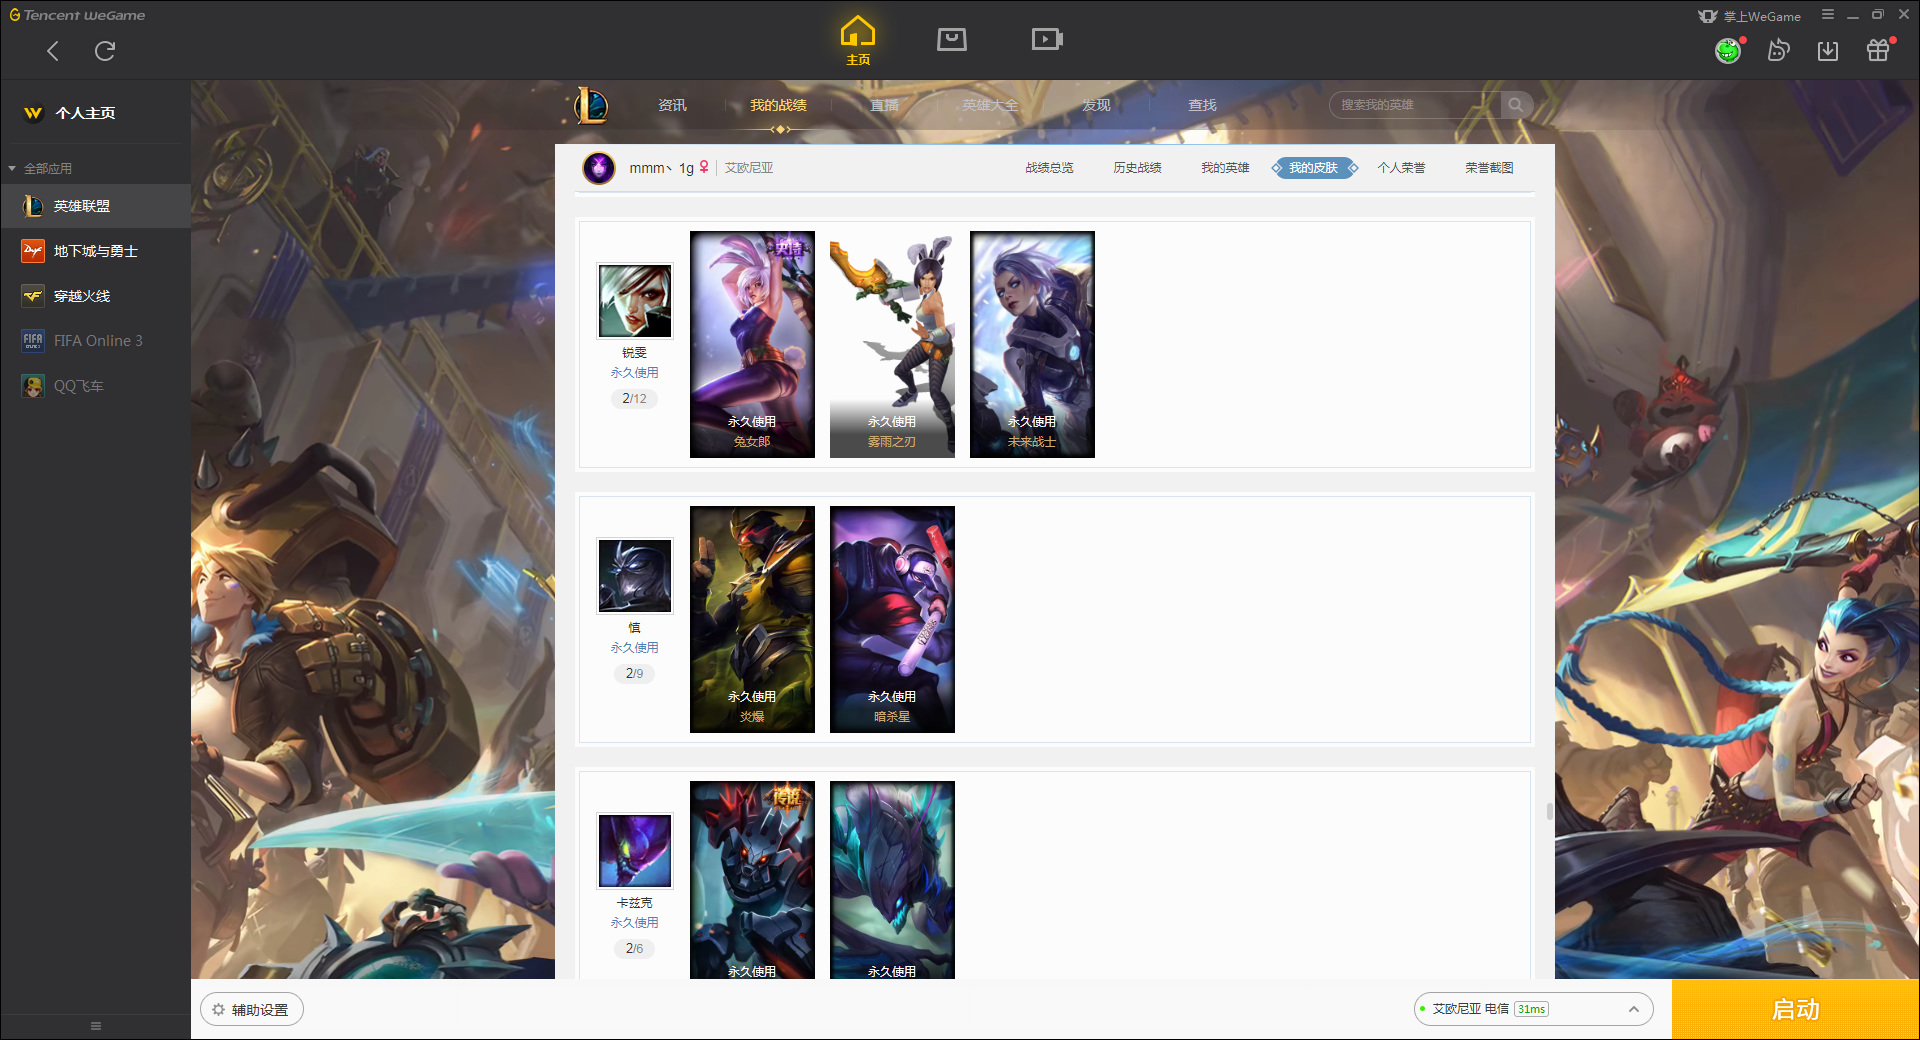Select FIFA Online 3 in the sidebar
1920x1040 pixels.
[x=95, y=341]
